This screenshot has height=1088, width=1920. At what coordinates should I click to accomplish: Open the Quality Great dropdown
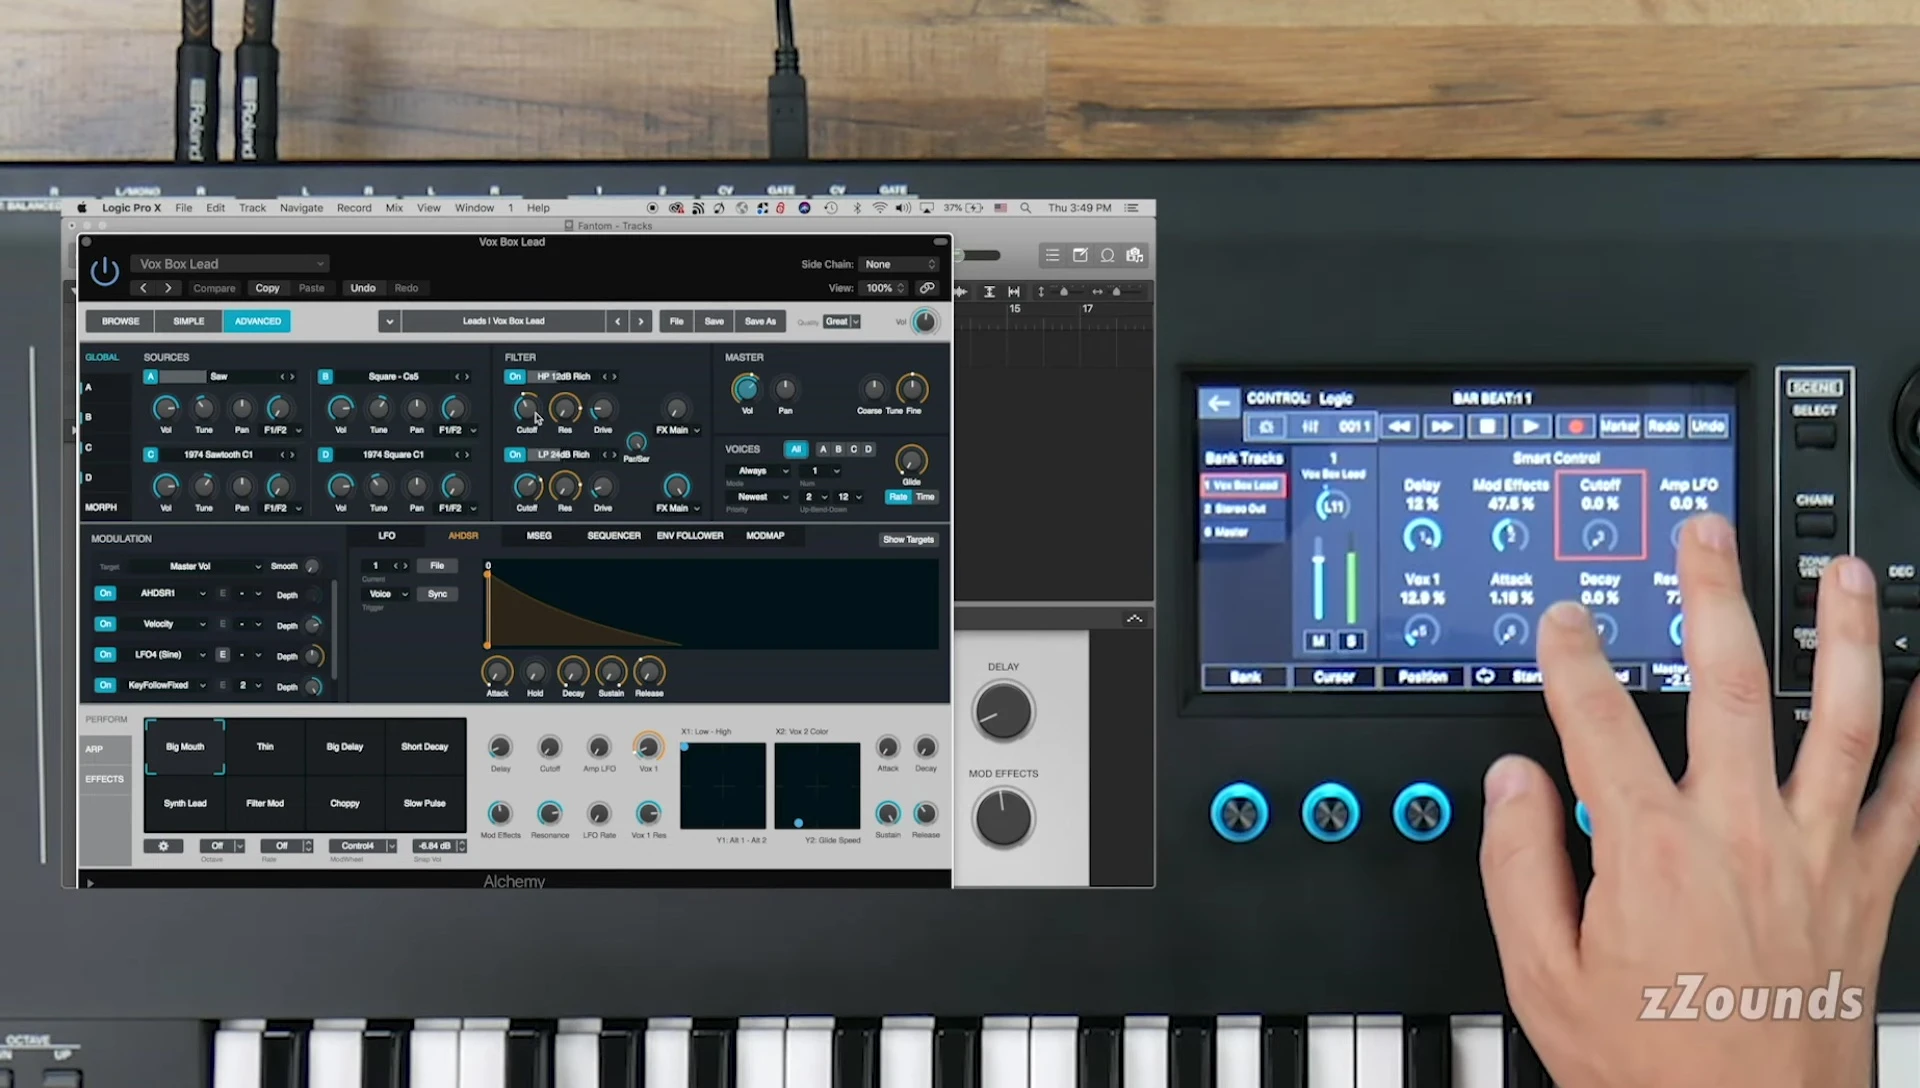842,322
